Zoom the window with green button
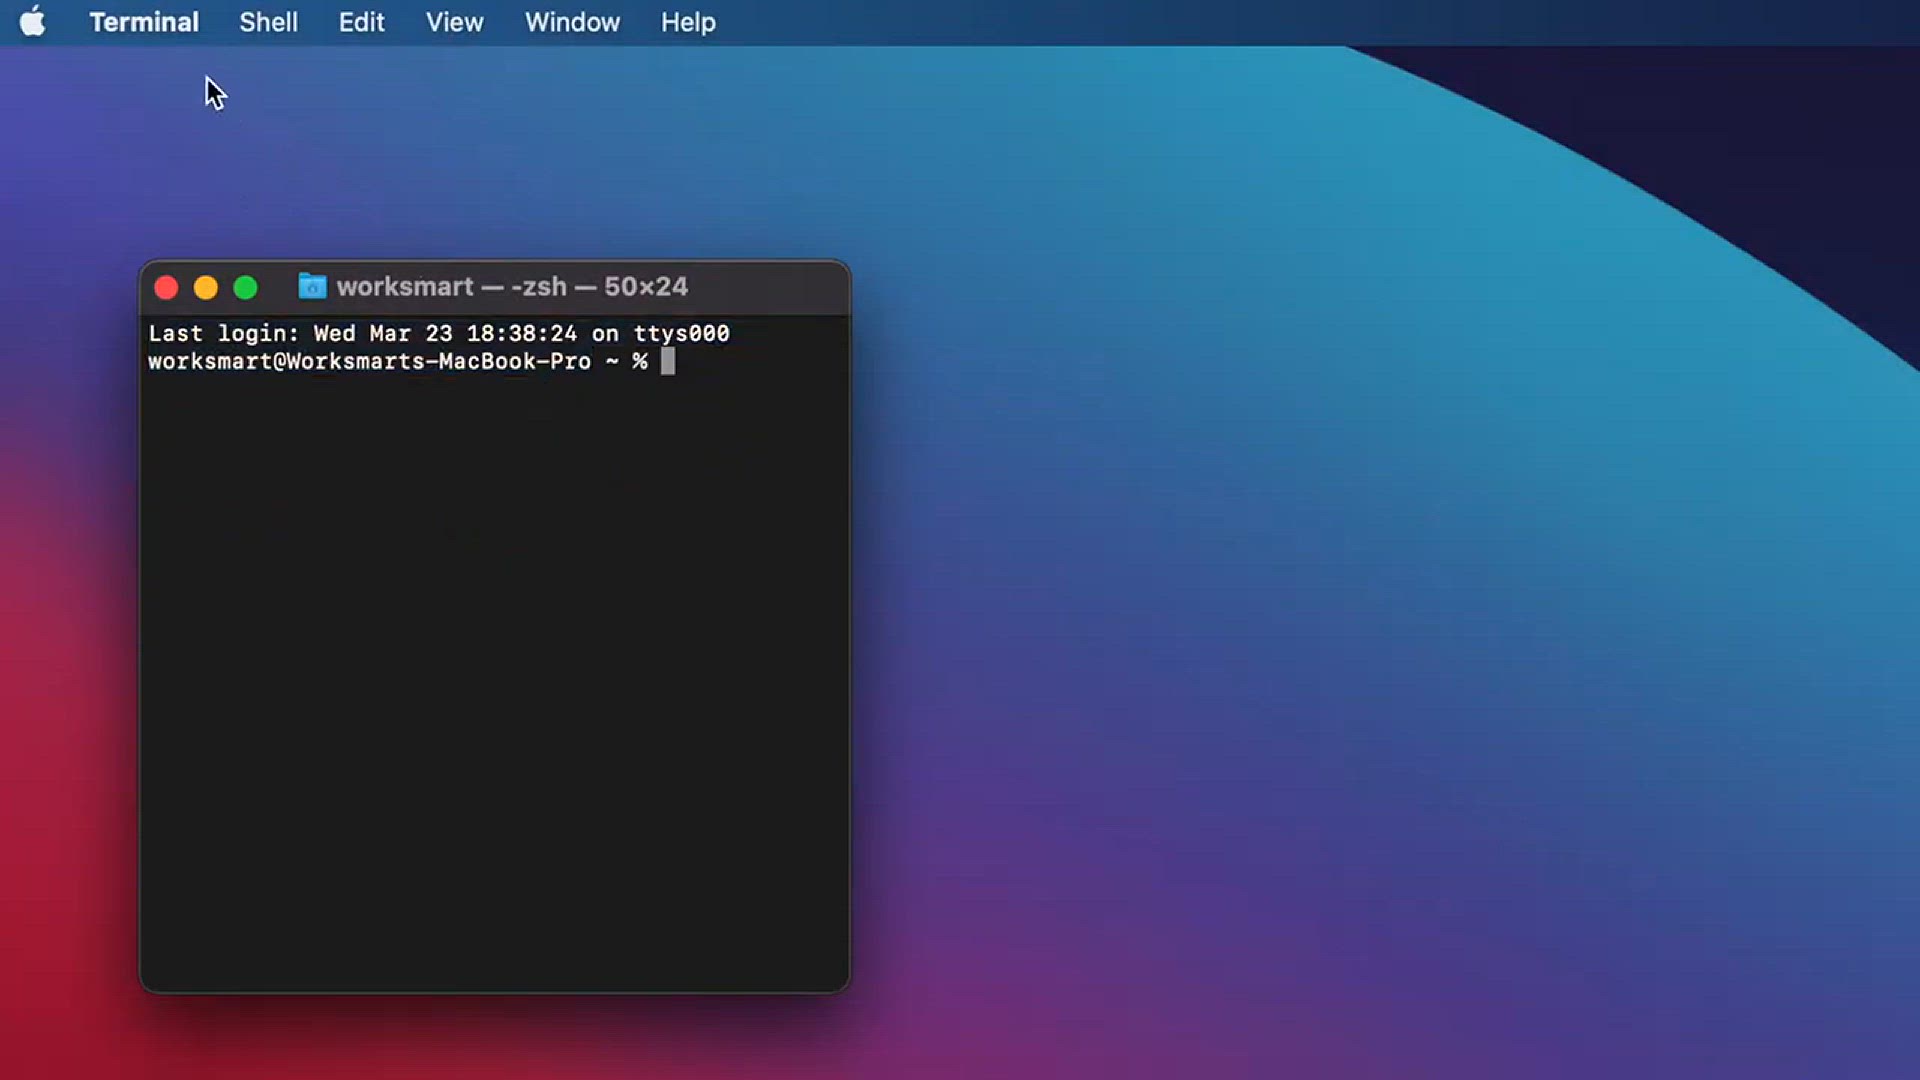The image size is (1920, 1080). [x=245, y=288]
